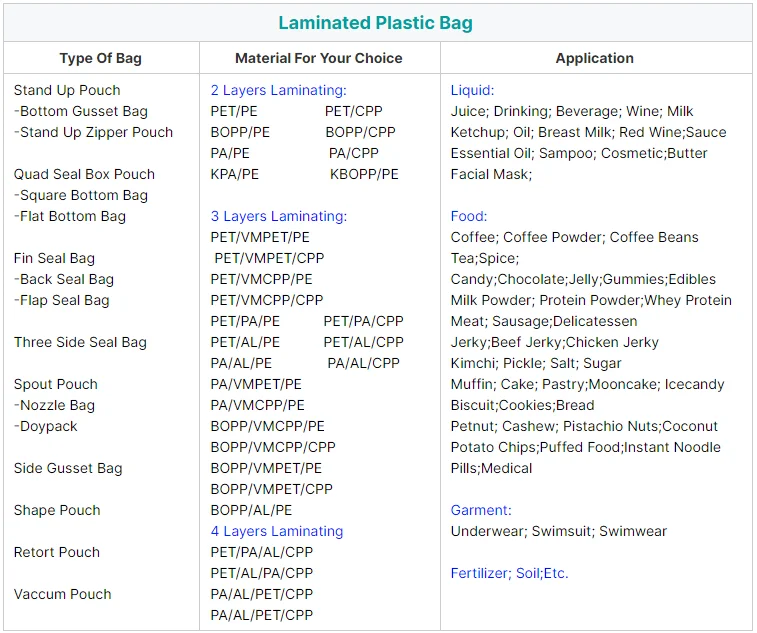The height and width of the screenshot is (633, 757).
Task: Click the BOPP/AL/PE material text
Action: point(251,510)
